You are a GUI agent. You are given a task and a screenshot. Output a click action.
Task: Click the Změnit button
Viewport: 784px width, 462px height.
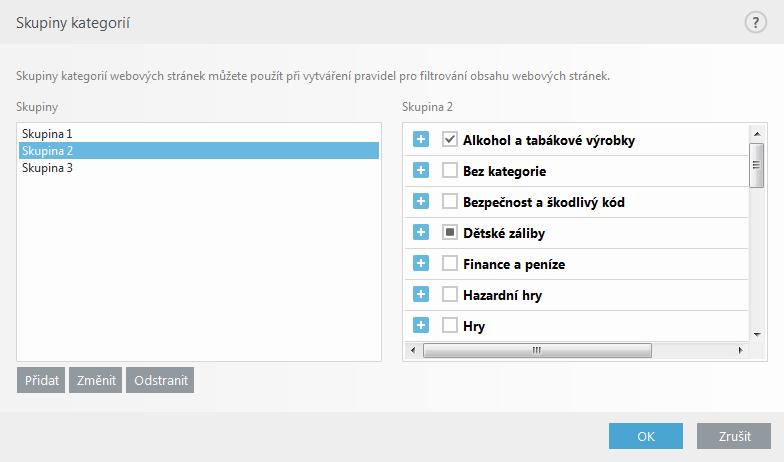tap(96, 380)
